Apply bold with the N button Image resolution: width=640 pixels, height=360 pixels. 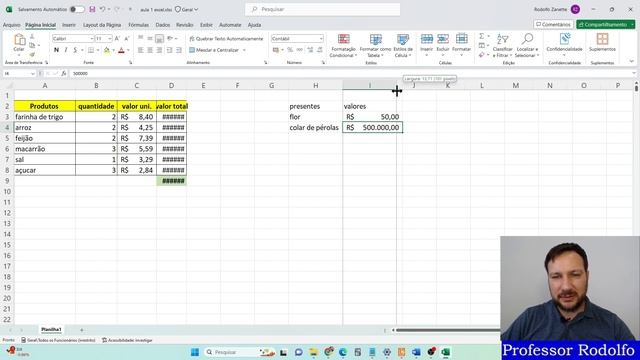tap(56, 50)
